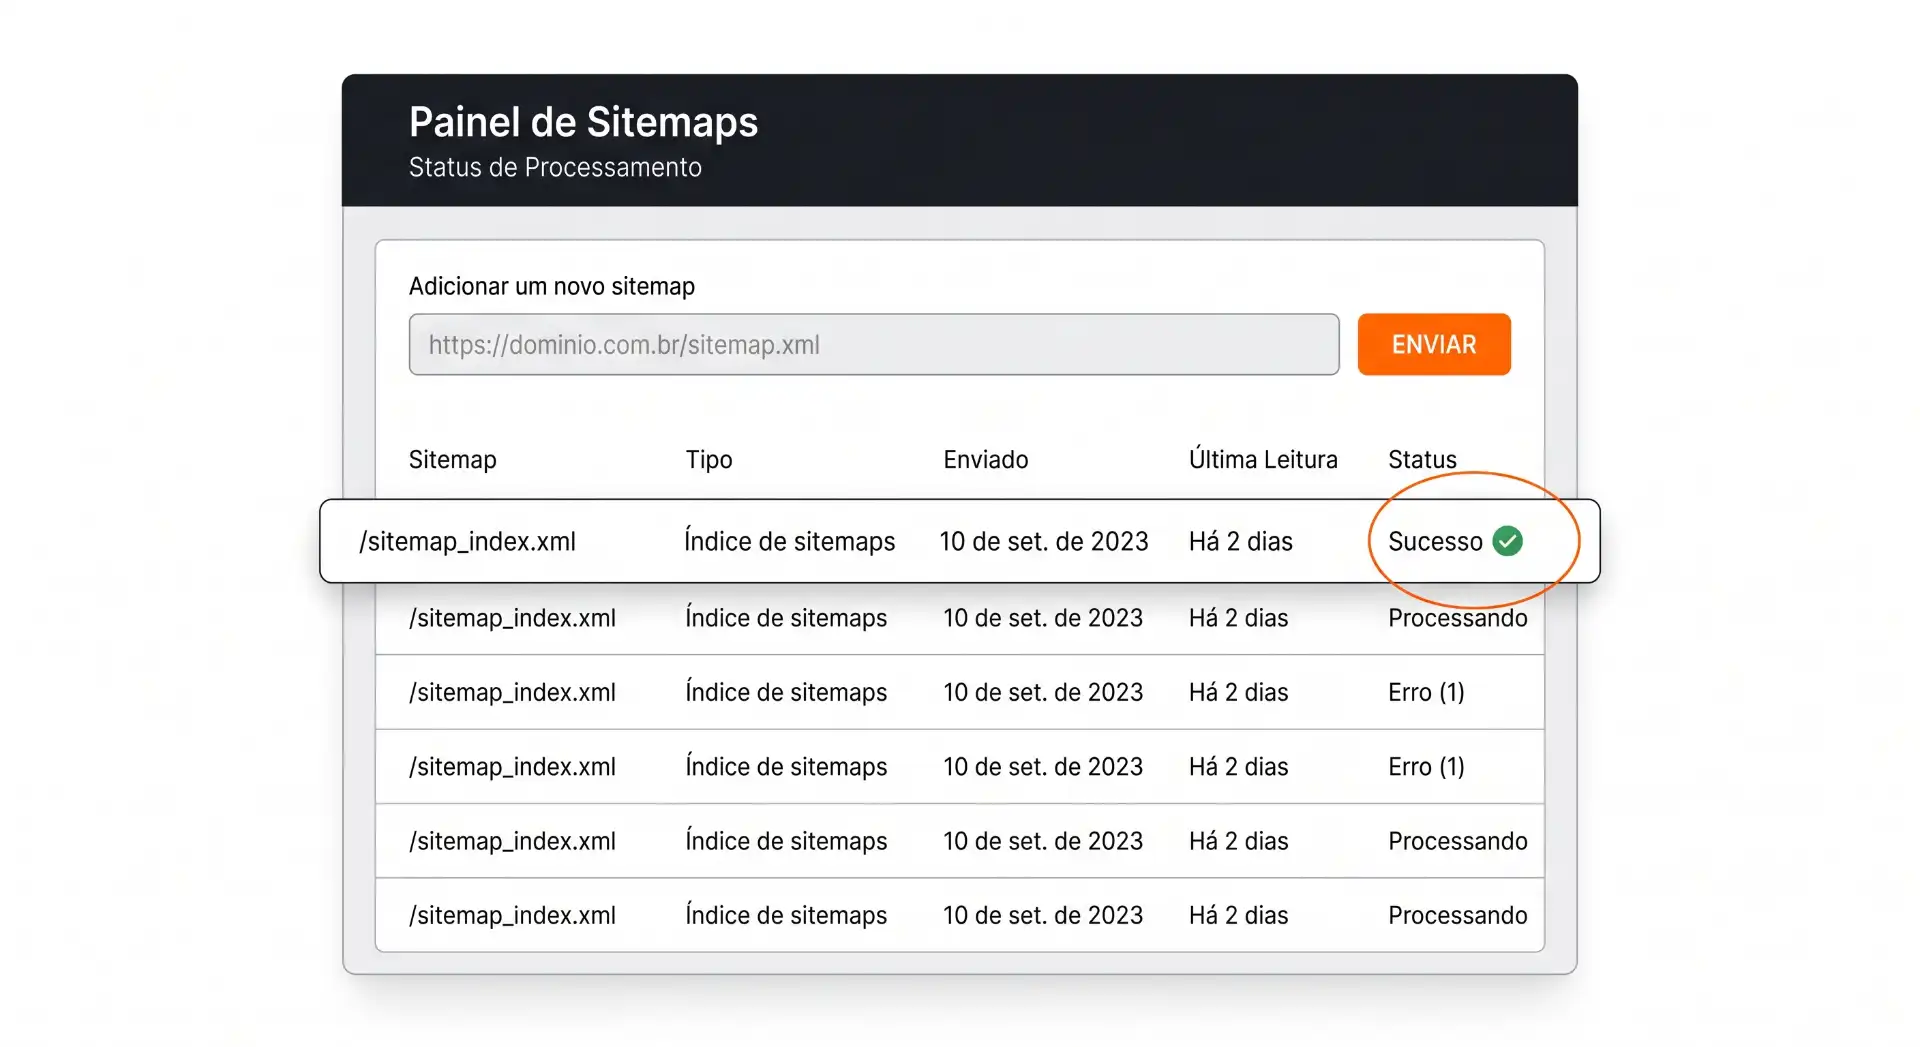The image size is (1920, 1047).
Task: Select the Enviado column header
Action: (986, 459)
